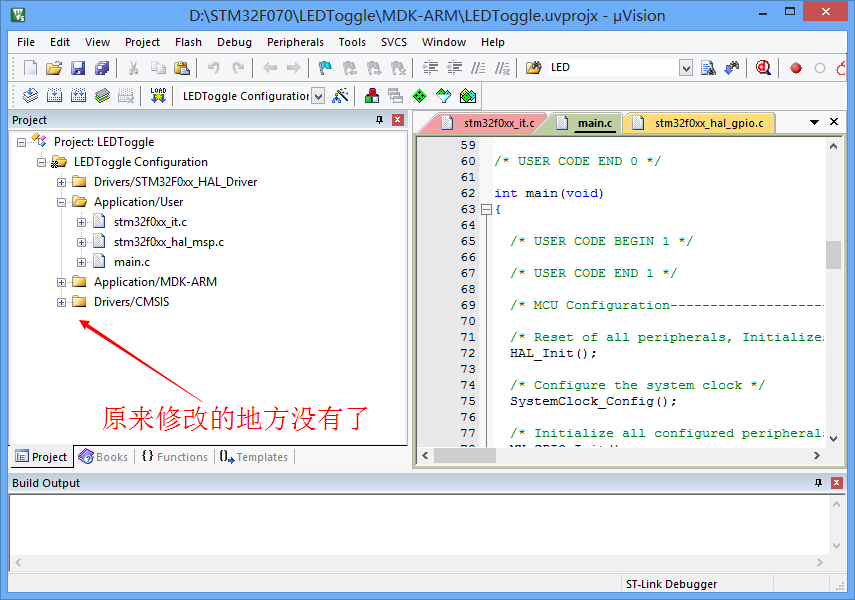The height and width of the screenshot is (600, 855).
Task: Open the File menu
Action: pos(26,42)
